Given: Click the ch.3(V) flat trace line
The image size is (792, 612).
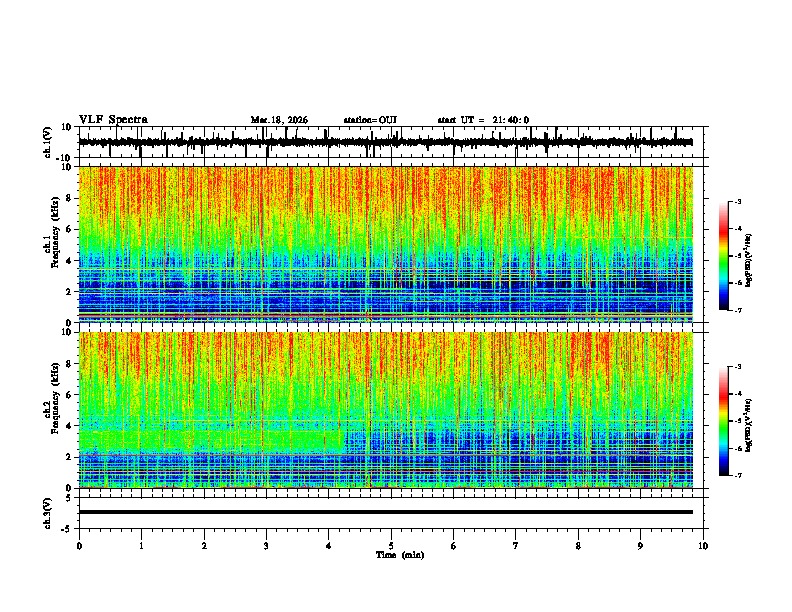Looking at the screenshot, I should 386,512.
